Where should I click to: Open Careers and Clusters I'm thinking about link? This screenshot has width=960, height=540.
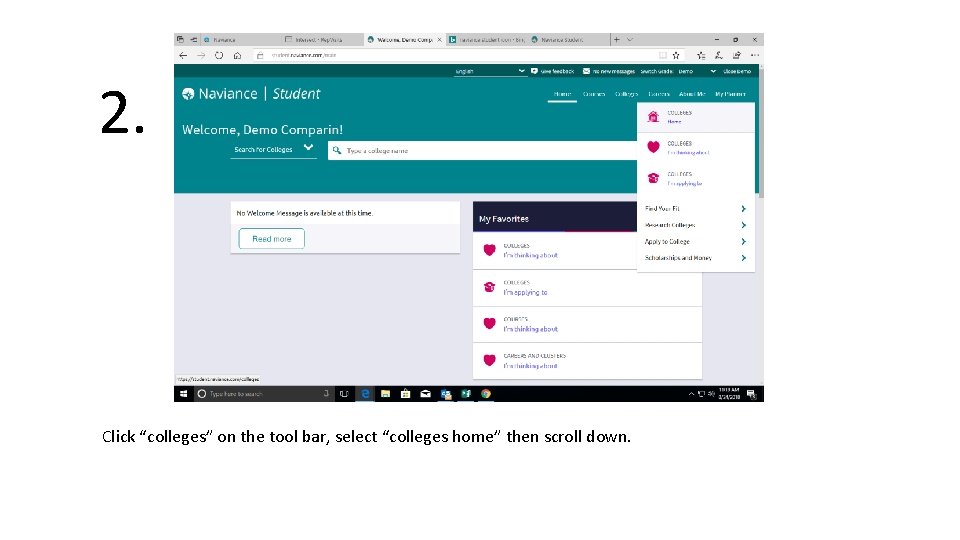pyautogui.click(x=530, y=366)
